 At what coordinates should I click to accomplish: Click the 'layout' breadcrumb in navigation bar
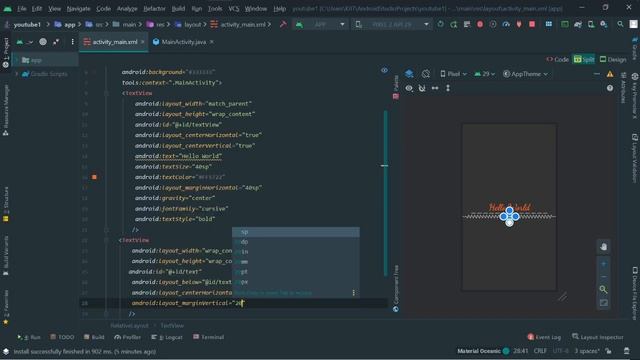pos(189,24)
